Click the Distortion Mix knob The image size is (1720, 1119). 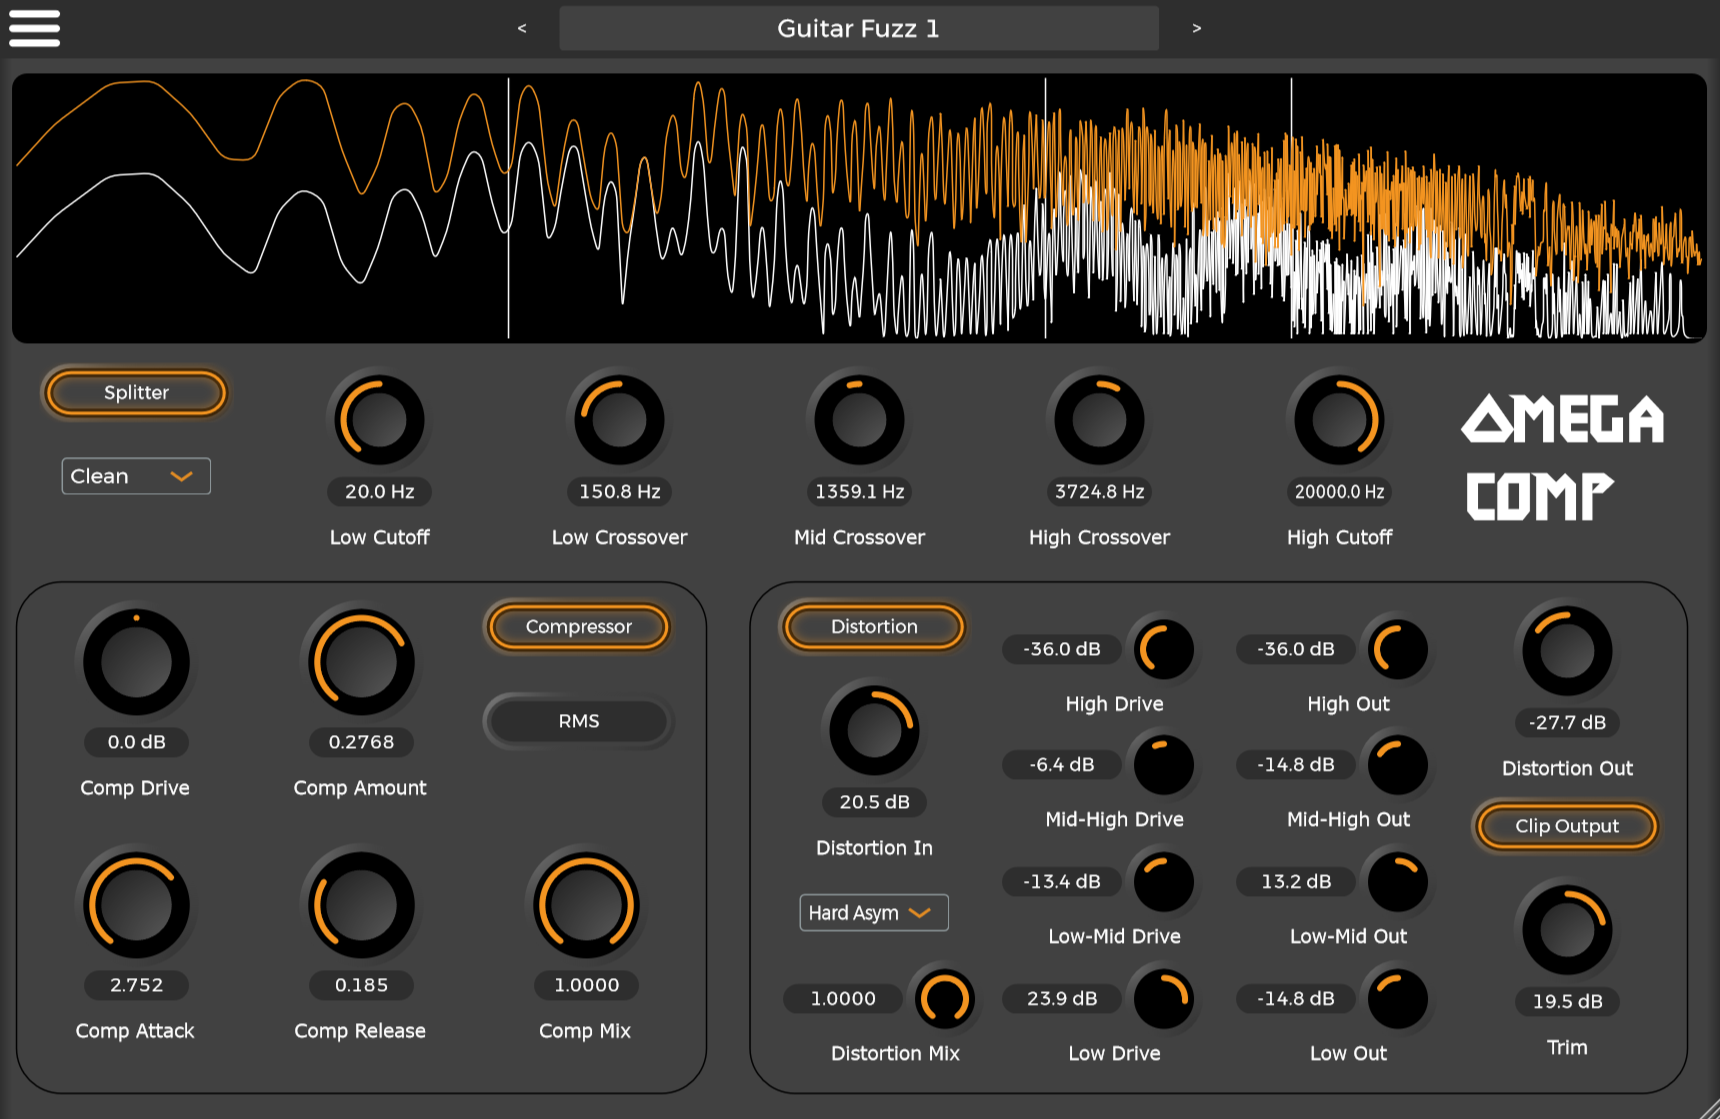coord(944,998)
